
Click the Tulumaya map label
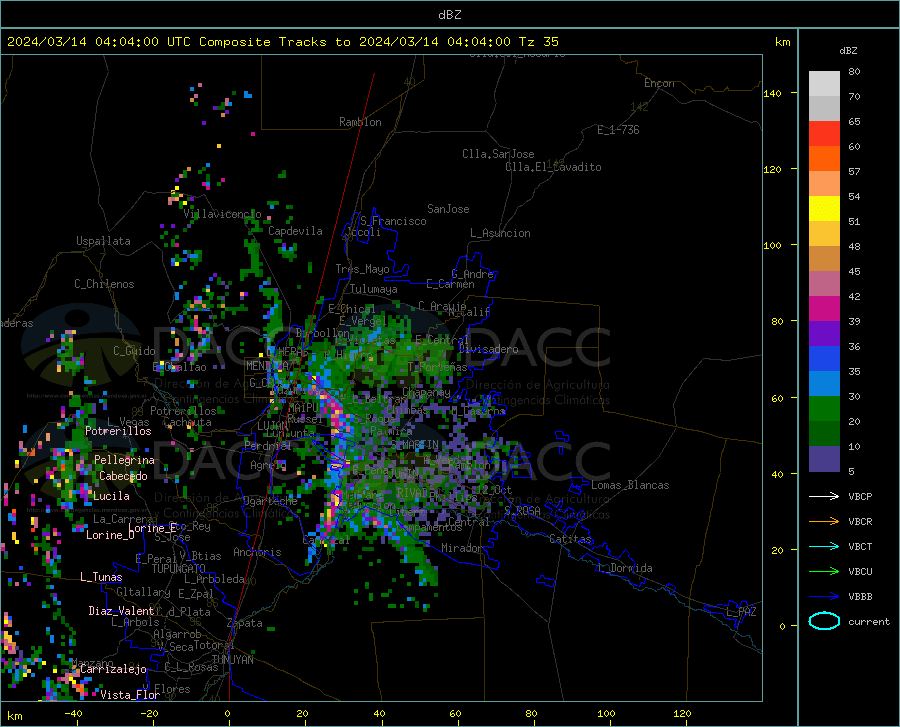tap(374, 289)
